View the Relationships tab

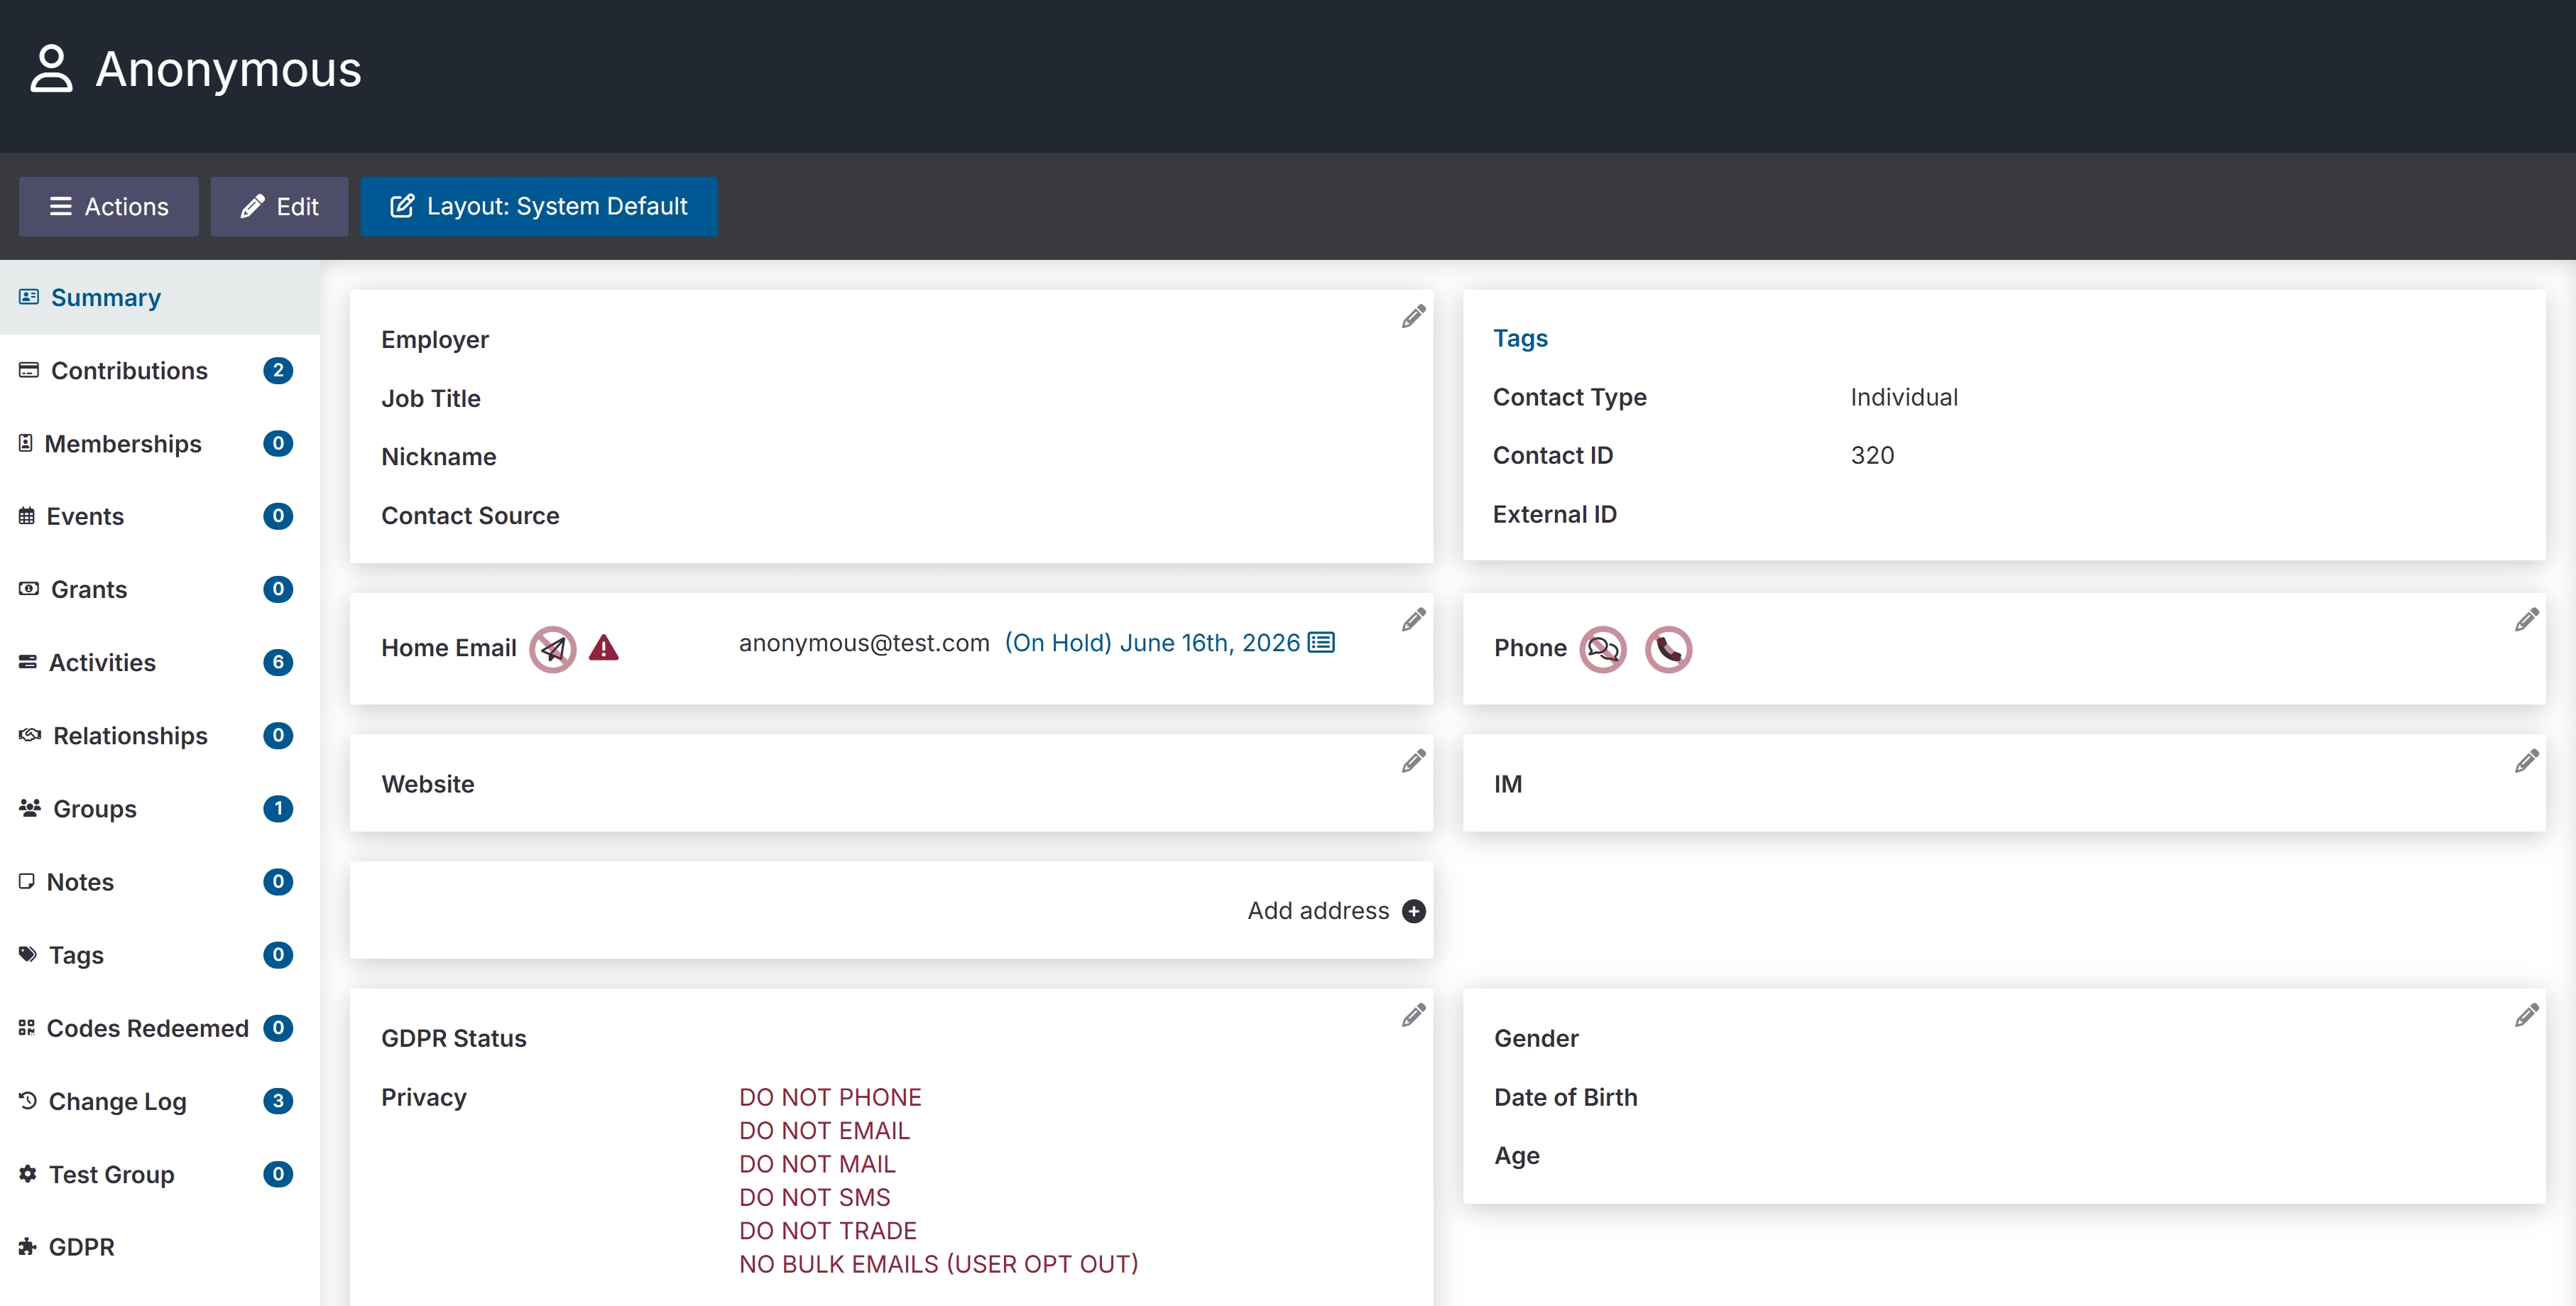tap(160, 735)
